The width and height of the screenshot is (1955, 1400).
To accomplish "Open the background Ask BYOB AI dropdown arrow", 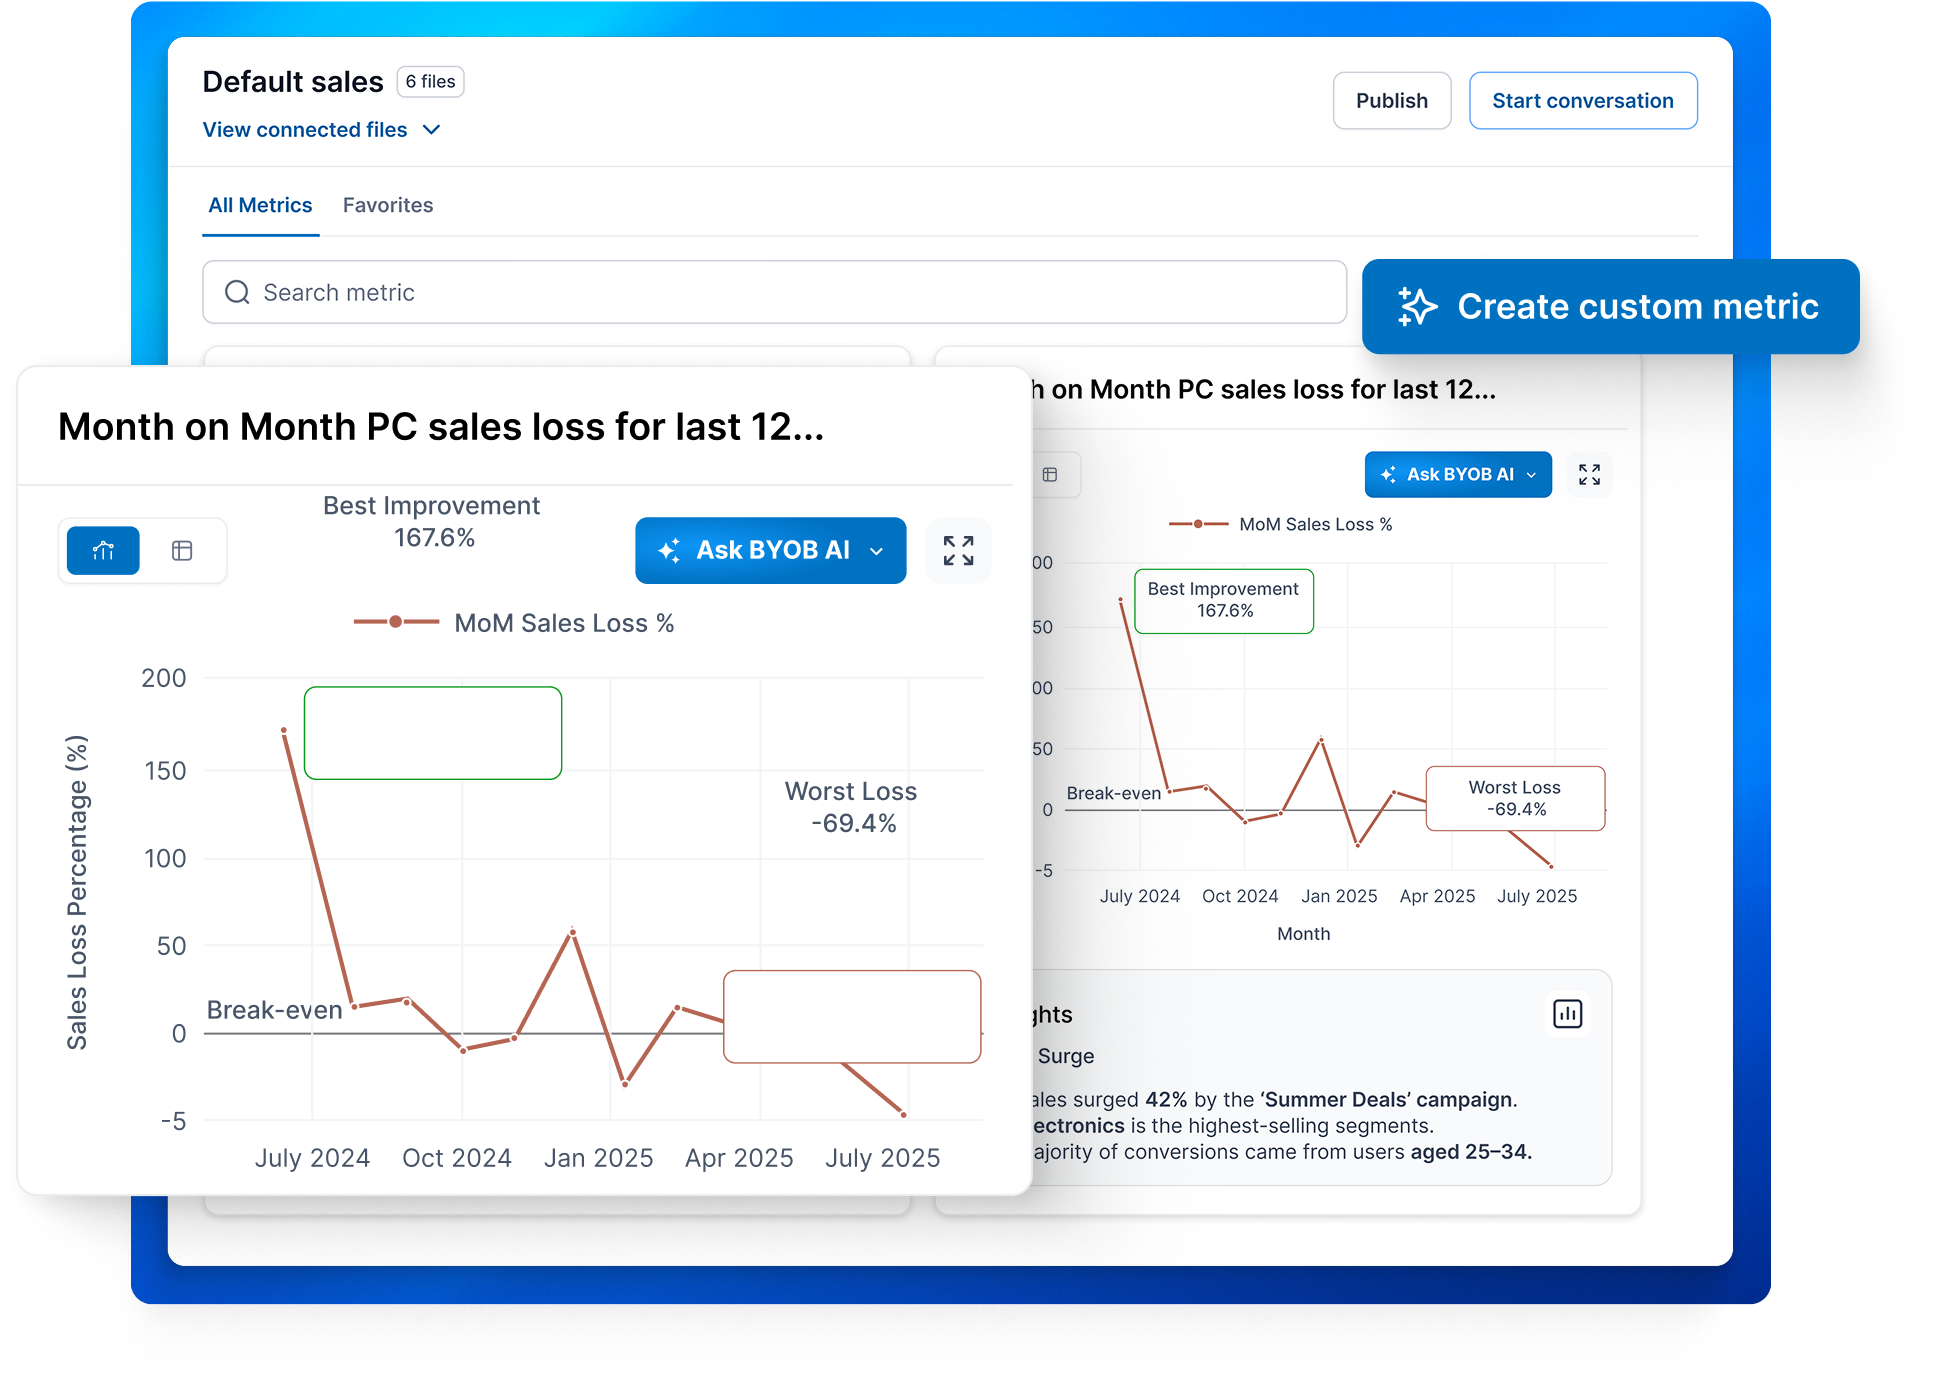I will [x=1531, y=475].
